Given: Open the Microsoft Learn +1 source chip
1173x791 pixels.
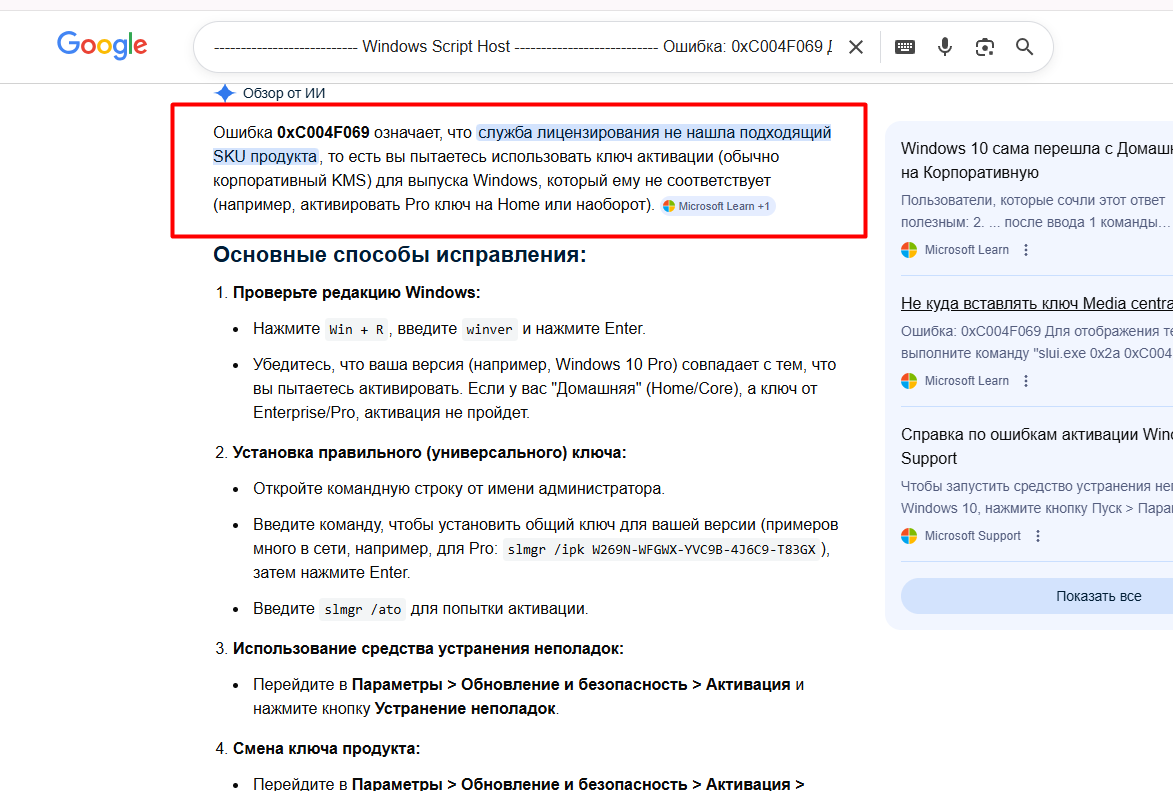Looking at the screenshot, I should click(x=717, y=206).
